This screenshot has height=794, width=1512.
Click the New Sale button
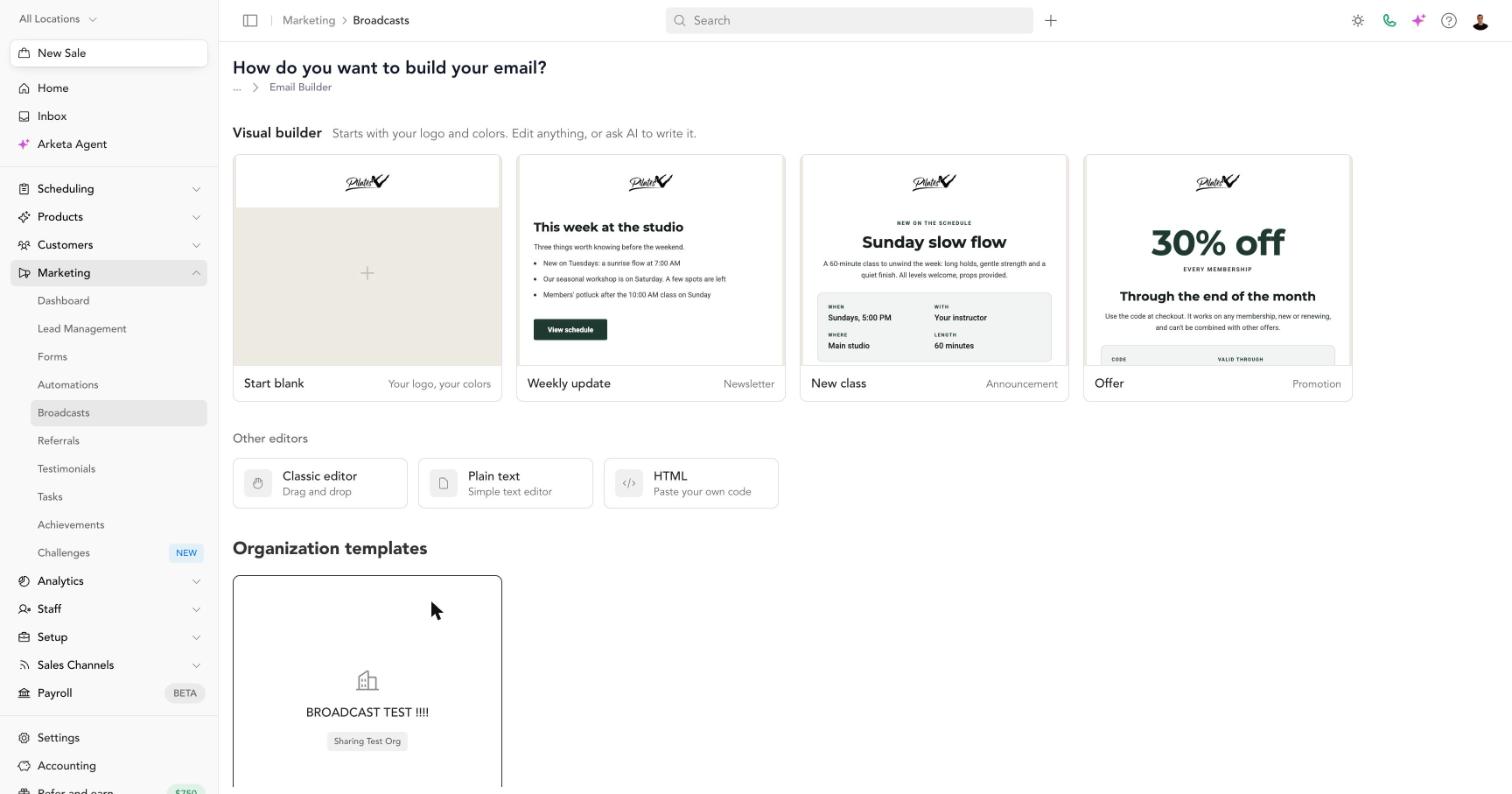pyautogui.click(x=109, y=53)
